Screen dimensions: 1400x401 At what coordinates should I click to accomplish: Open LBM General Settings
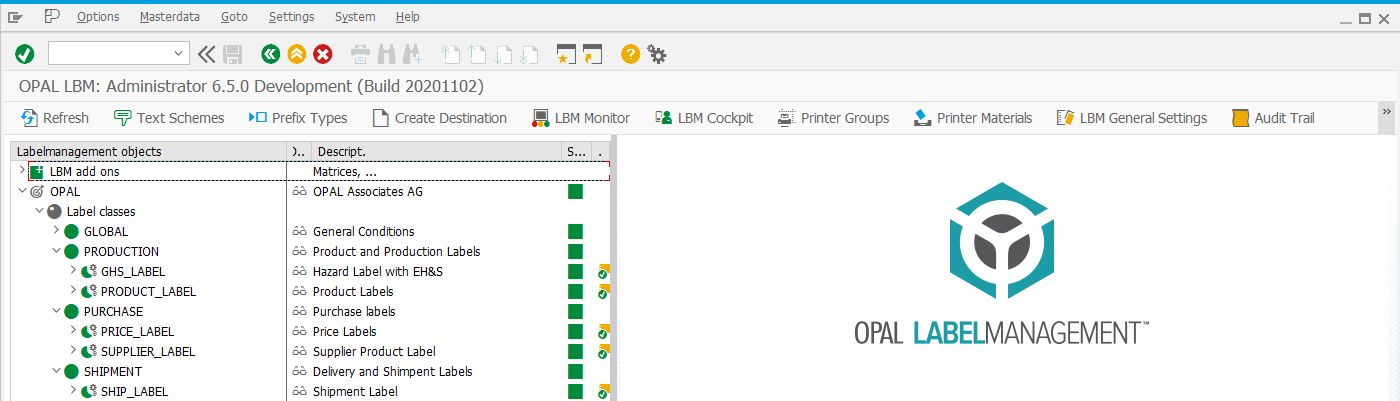click(x=1132, y=118)
